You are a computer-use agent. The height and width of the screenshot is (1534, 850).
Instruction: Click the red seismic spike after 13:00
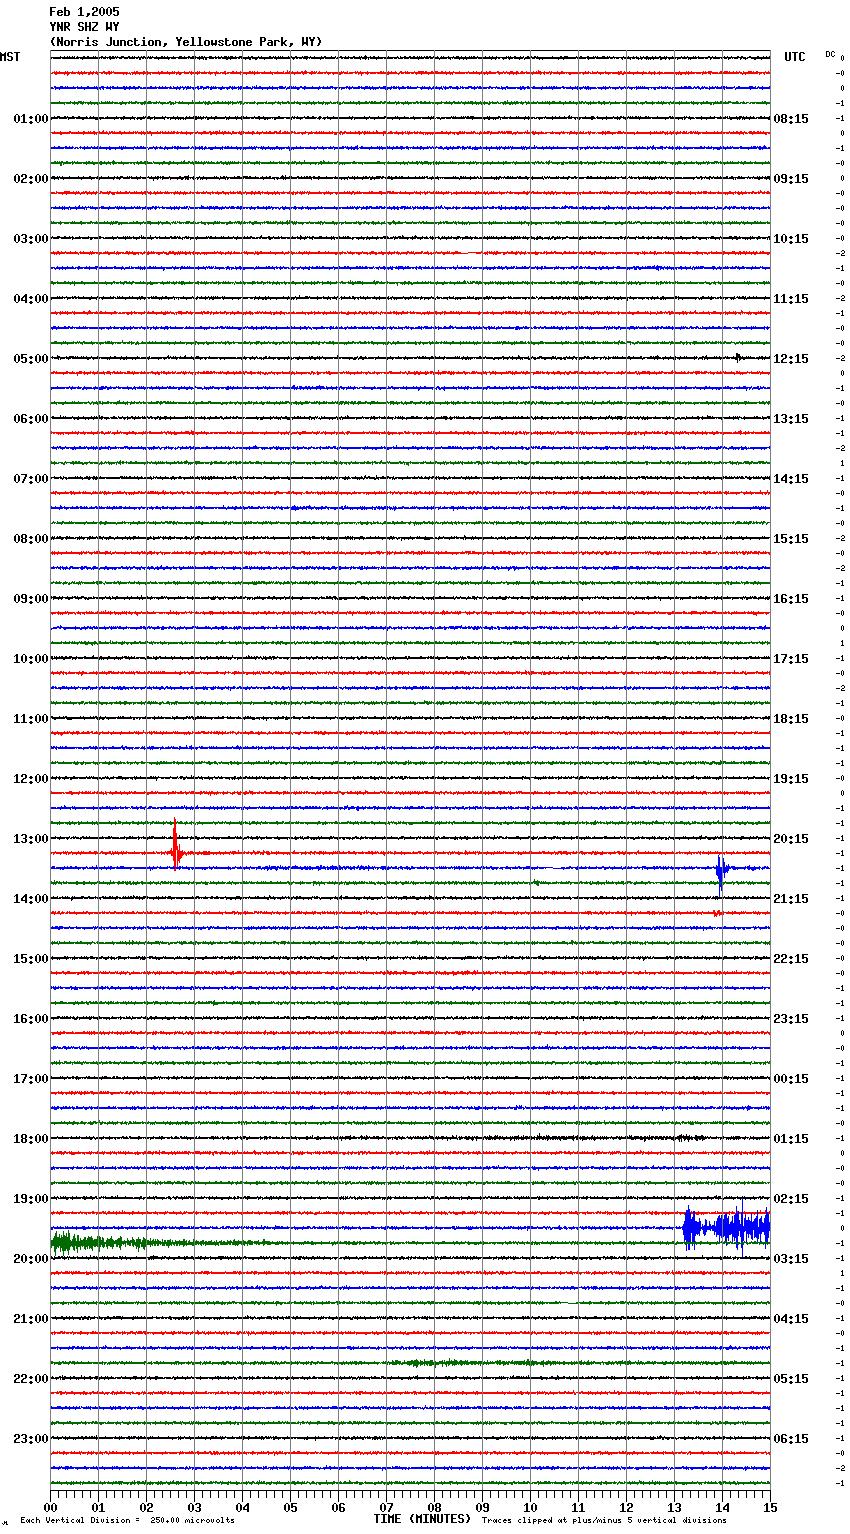coord(176,846)
